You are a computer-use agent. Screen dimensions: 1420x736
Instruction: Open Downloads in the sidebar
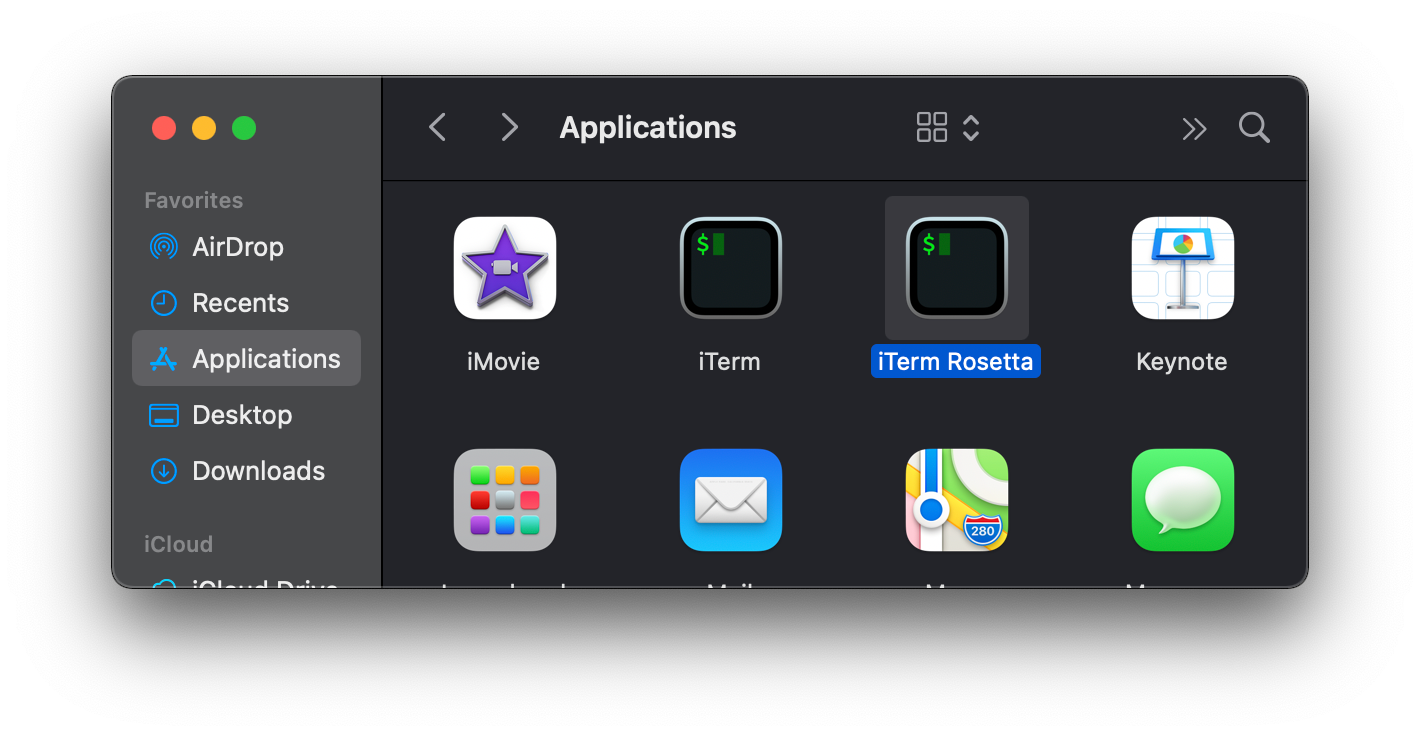coord(246,471)
